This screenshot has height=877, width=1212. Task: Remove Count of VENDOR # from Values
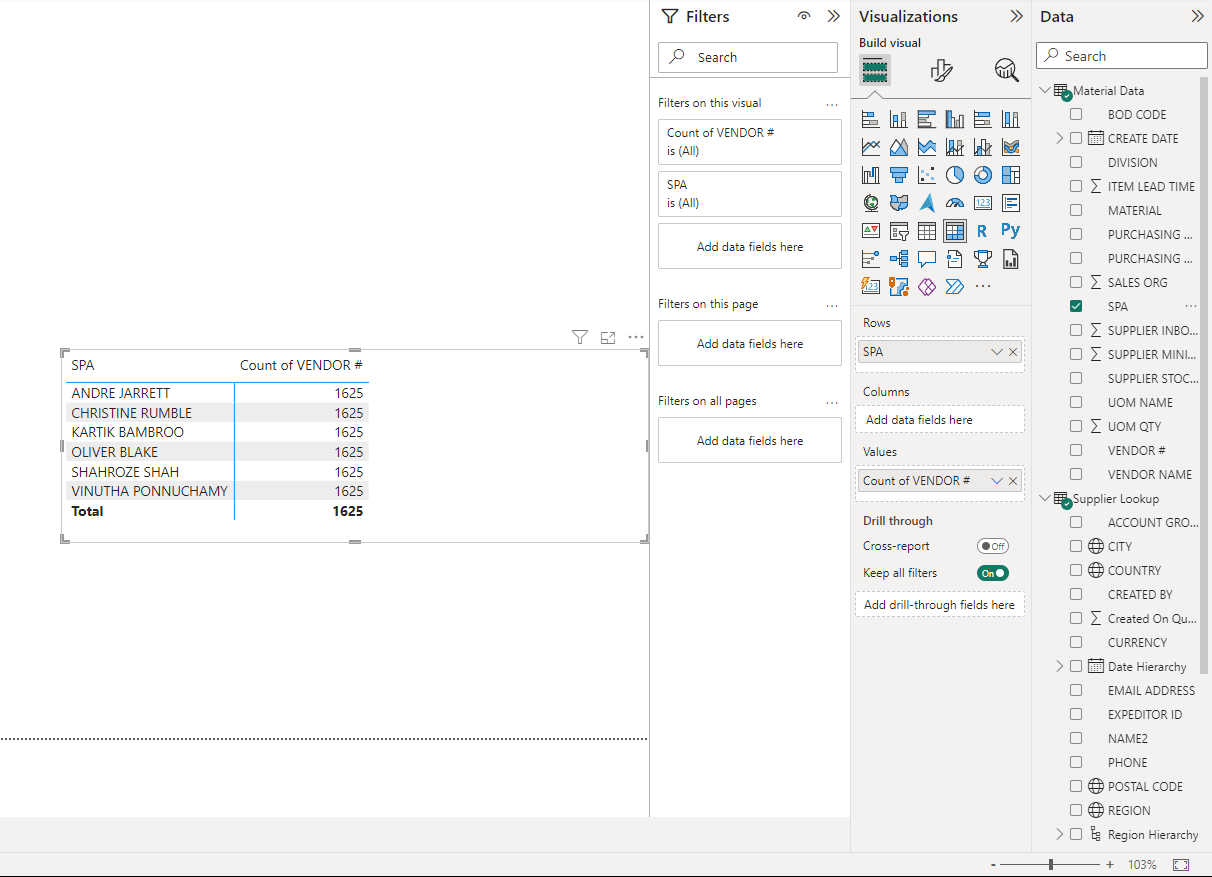click(x=1013, y=481)
